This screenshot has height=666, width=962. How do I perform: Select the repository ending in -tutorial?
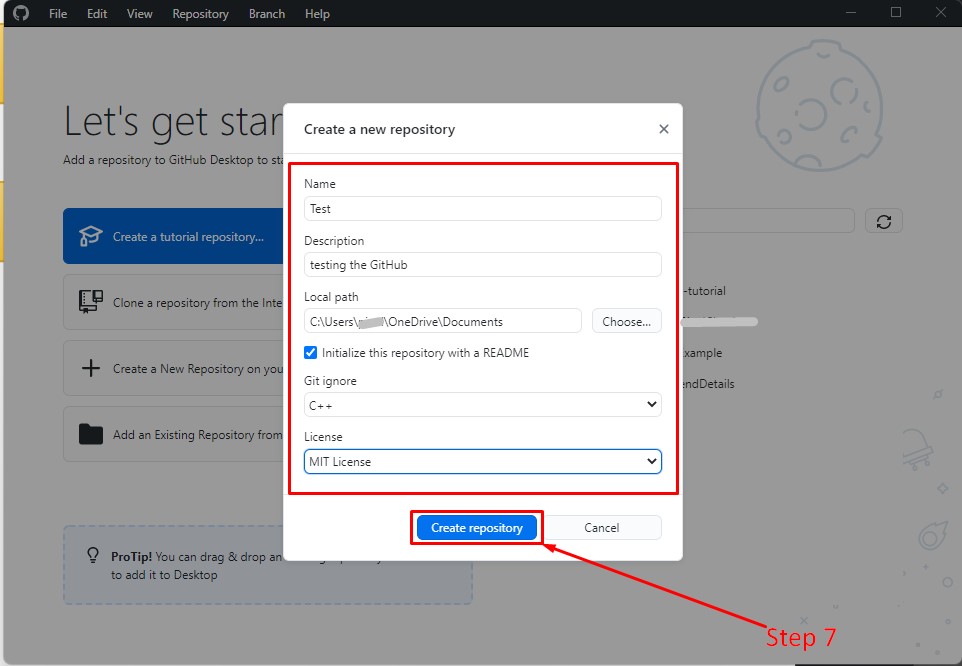click(706, 291)
